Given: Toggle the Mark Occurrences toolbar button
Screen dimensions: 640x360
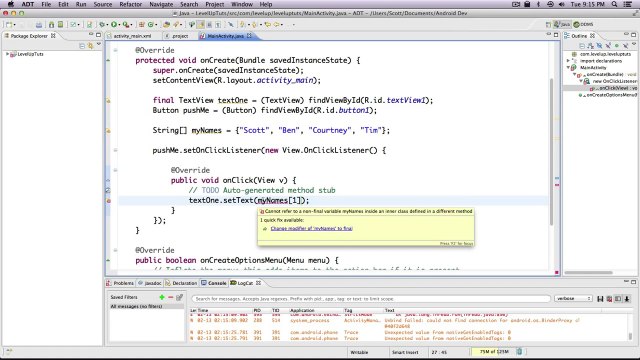Looking at the screenshot, I should [x=200, y=24].
